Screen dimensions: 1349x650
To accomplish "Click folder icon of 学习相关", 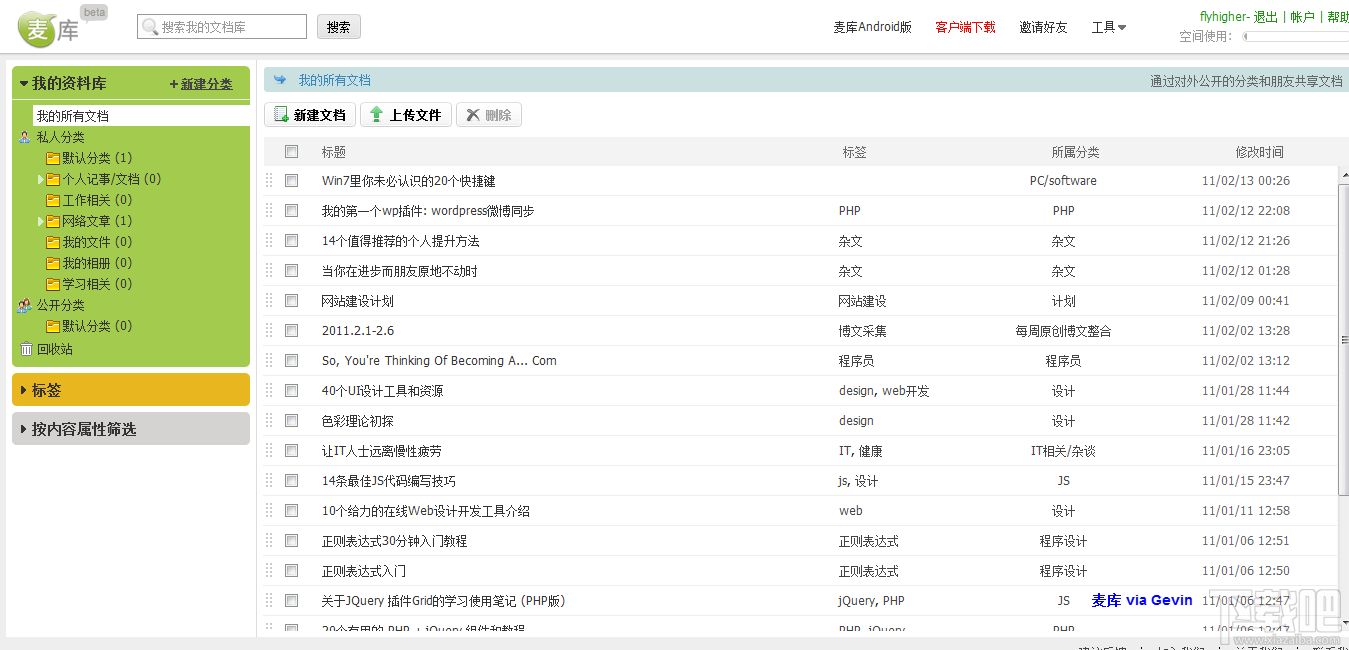I will pyautogui.click(x=53, y=285).
